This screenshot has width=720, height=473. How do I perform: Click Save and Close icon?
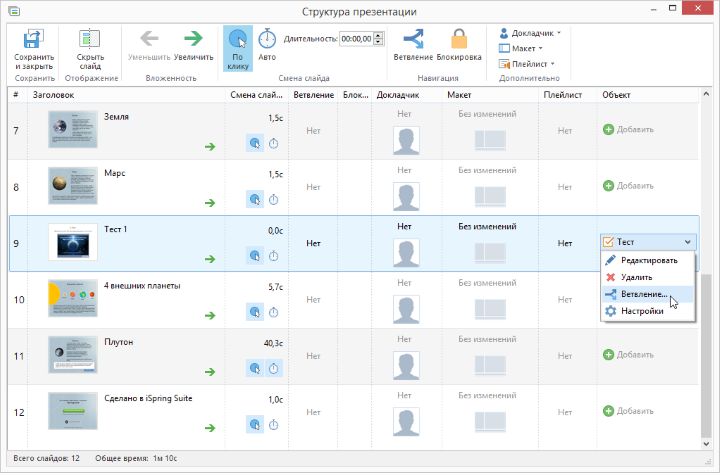pos(34,39)
